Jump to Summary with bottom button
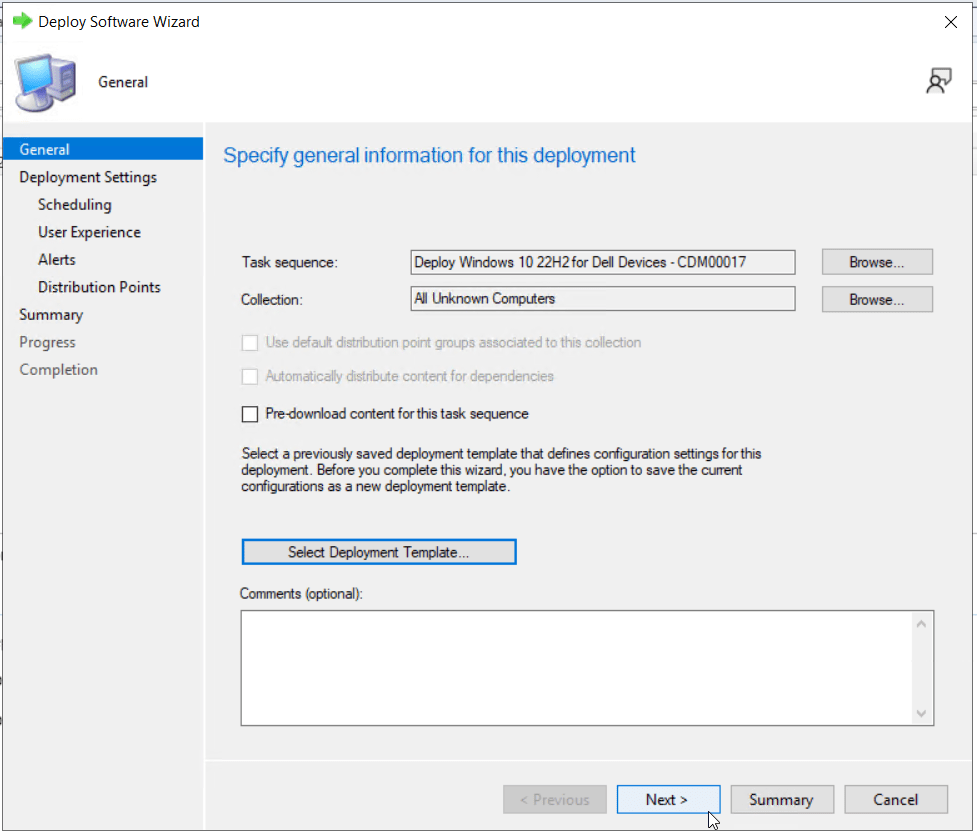 [x=780, y=800]
